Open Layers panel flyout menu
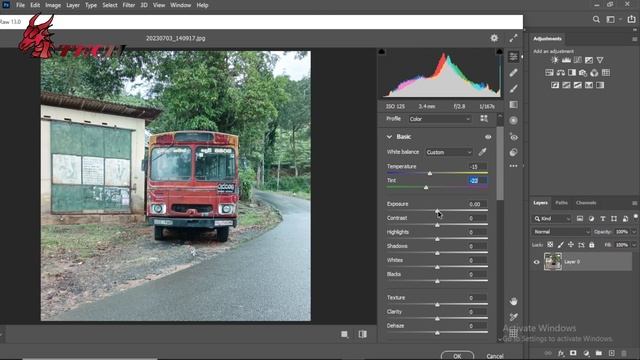 634,203
